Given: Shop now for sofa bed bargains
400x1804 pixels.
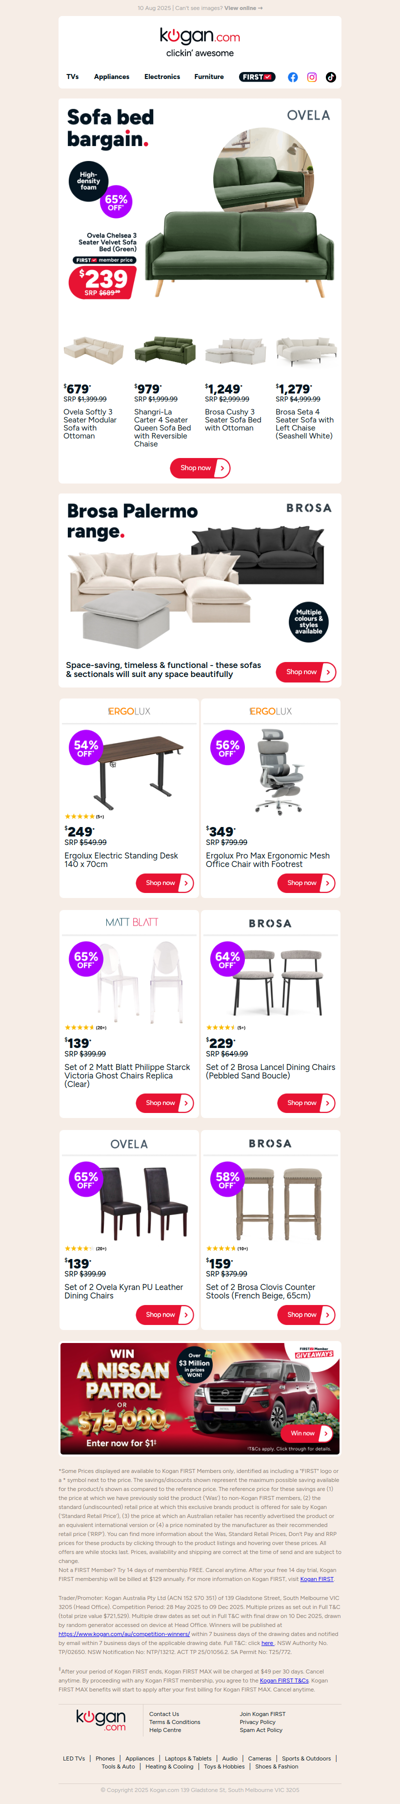Looking at the screenshot, I should [200, 468].
